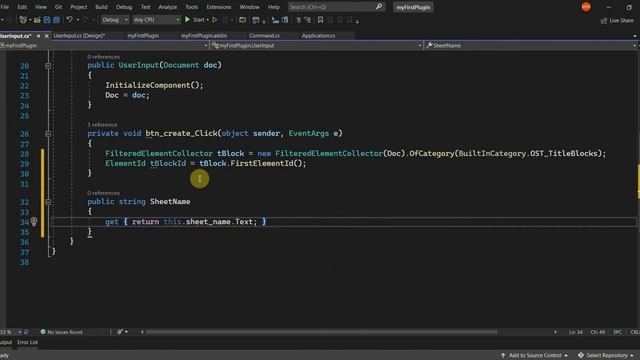Collapse the SheetName property block
640x360 pixels.
point(48,202)
